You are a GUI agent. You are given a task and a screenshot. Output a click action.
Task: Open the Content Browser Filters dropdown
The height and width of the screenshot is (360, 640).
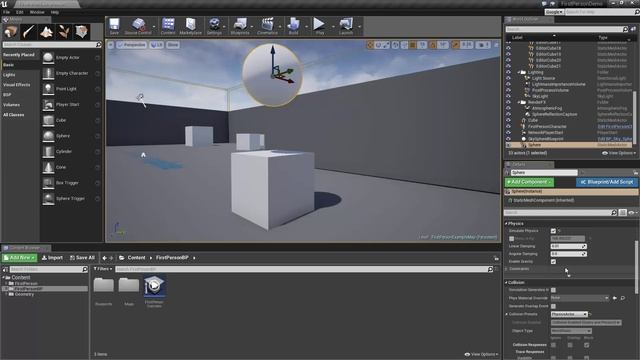click(x=103, y=269)
